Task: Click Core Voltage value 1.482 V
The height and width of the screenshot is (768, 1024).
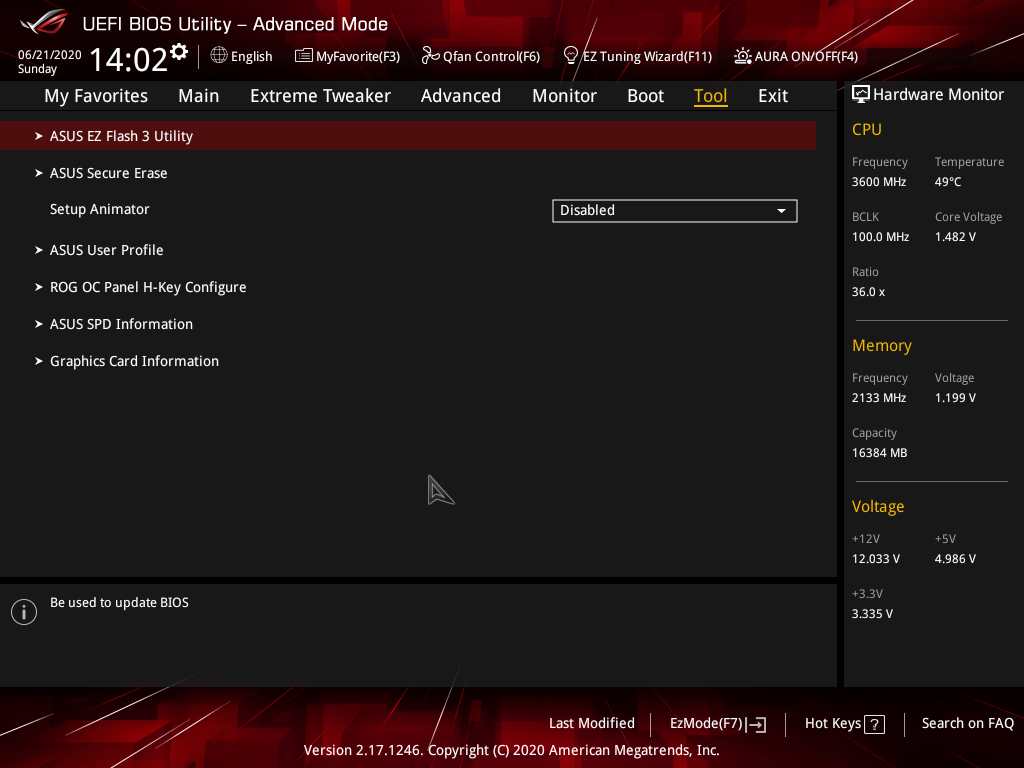Action: (955, 237)
